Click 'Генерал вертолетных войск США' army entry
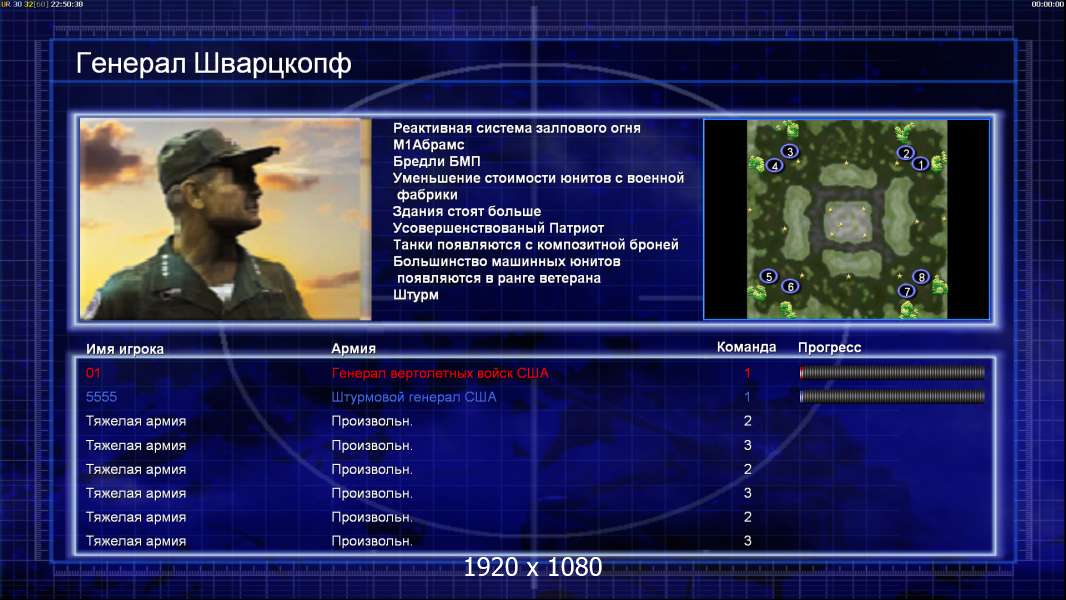The image size is (1066, 600). (x=440, y=373)
